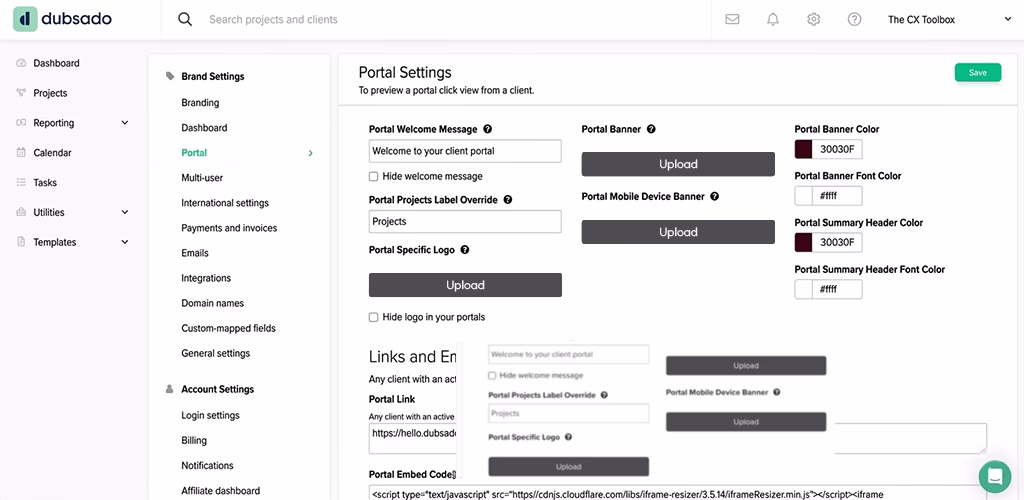Screen dimensions: 1024x500
Task: Check Hide logo in your portals
Action: 374,317
